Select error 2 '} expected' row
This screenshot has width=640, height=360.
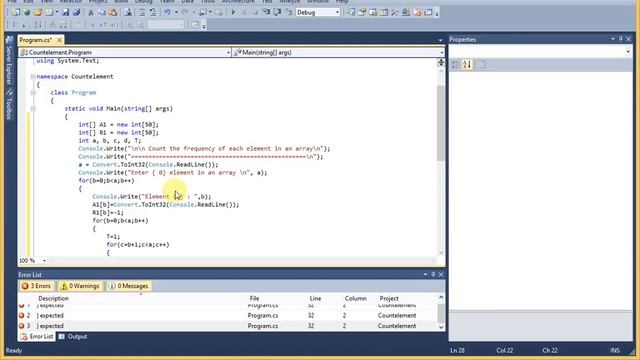[x=227, y=316]
